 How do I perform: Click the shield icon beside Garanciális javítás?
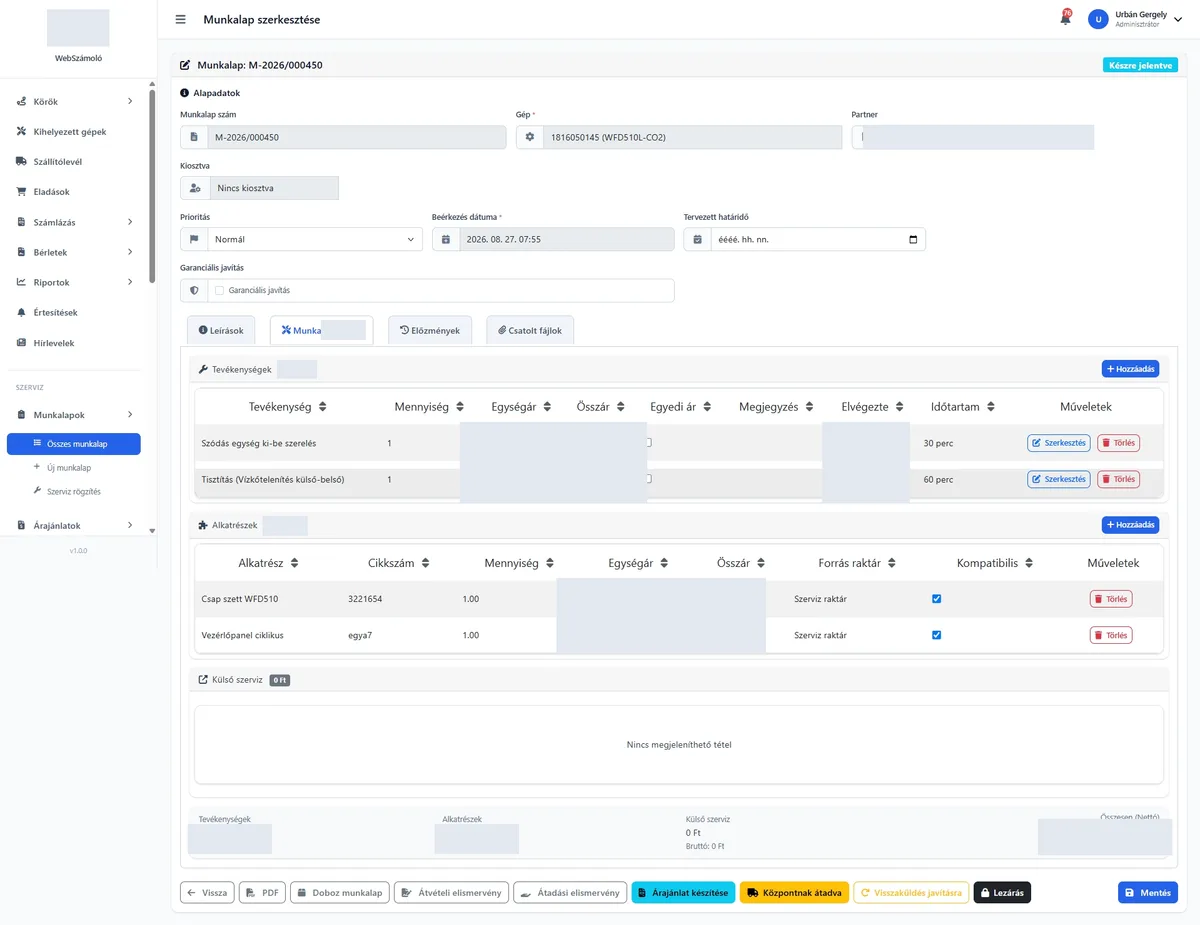pyautogui.click(x=194, y=290)
